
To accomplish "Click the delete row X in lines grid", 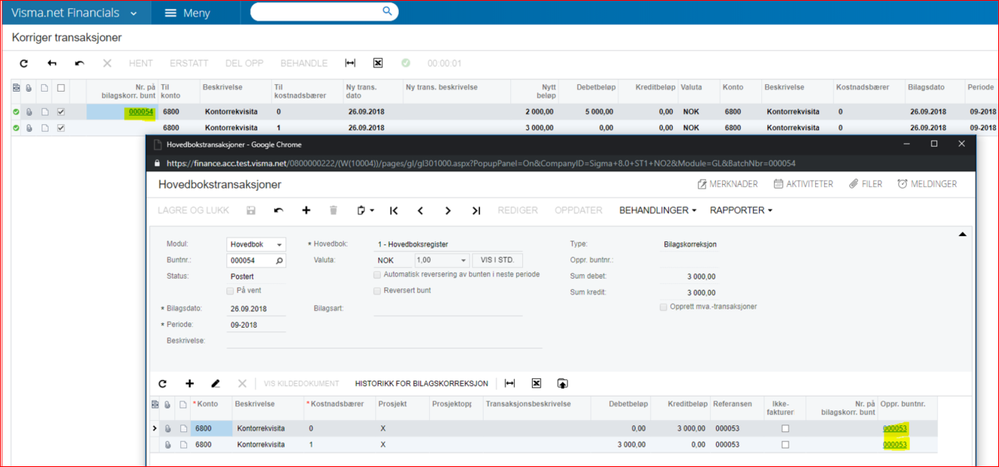I will tap(242, 384).
